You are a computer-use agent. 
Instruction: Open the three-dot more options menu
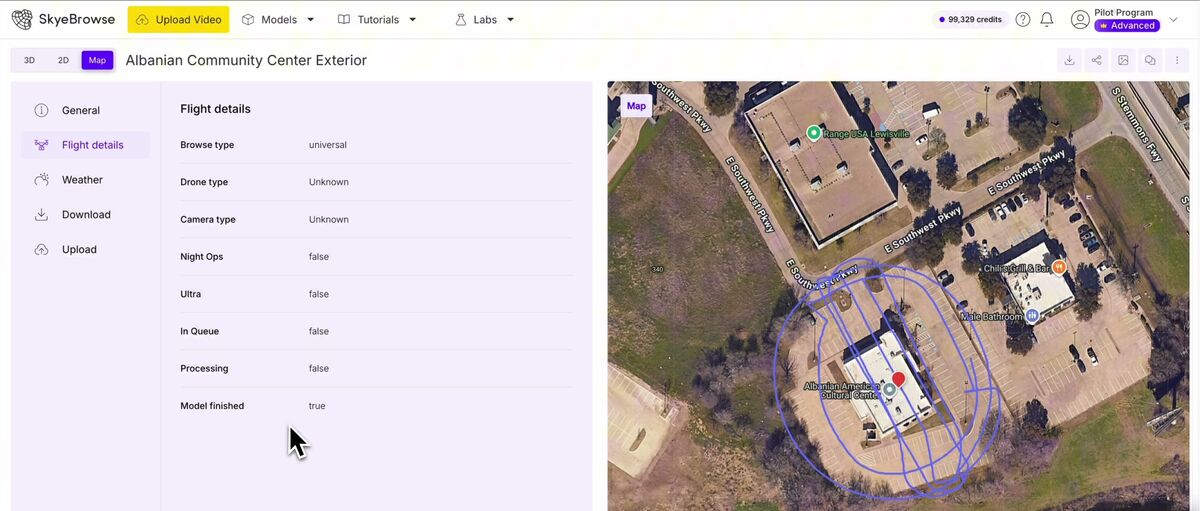[x=1177, y=60]
